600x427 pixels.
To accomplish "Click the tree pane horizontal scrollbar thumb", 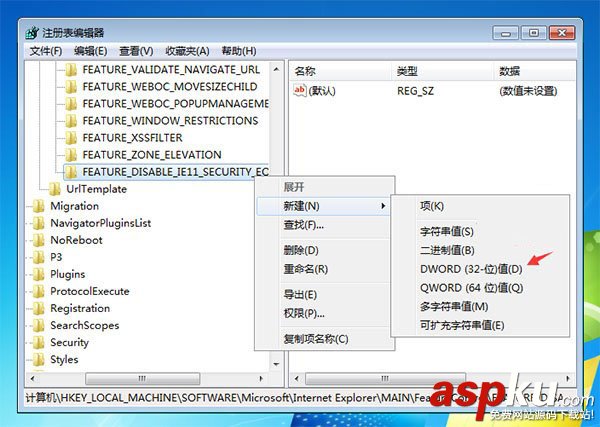I will (x=142, y=379).
